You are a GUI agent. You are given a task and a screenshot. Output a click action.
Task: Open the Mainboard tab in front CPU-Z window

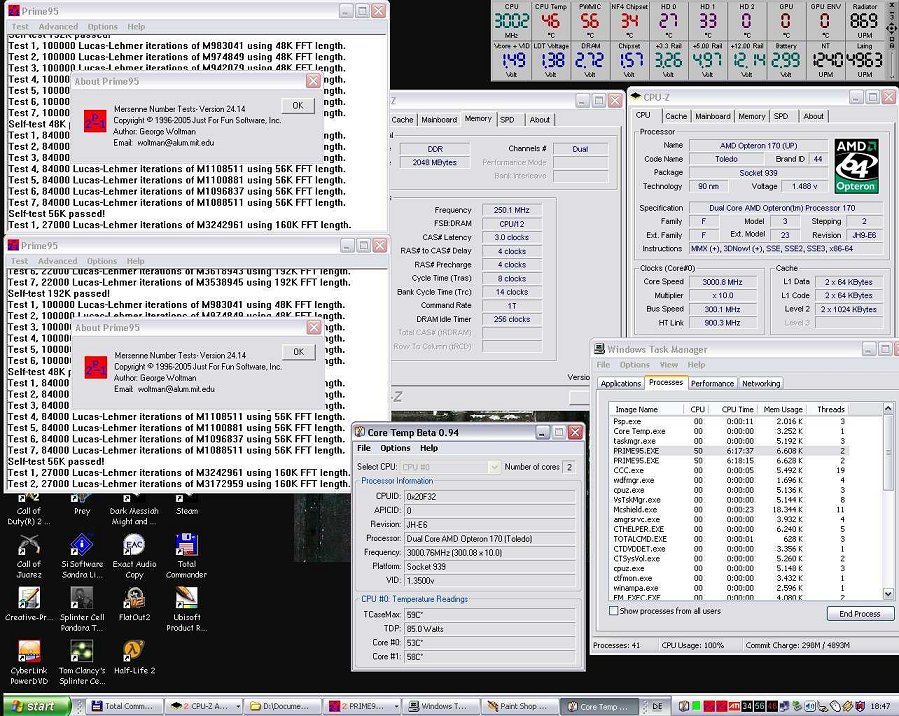tap(713, 116)
